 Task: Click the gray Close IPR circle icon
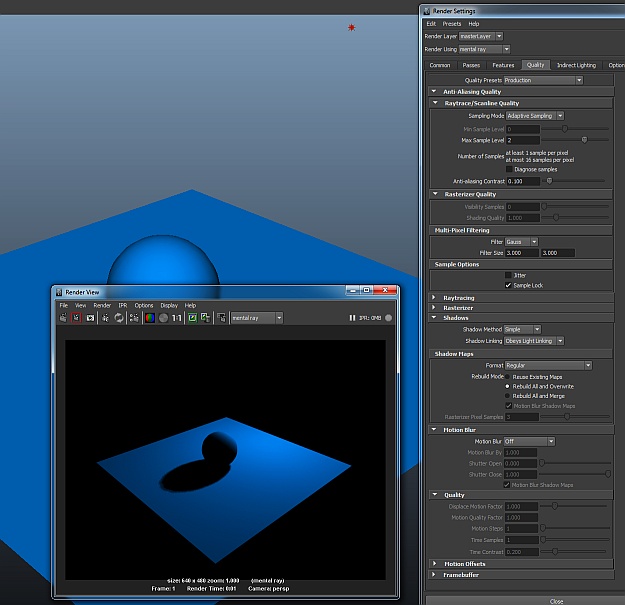(x=388, y=318)
